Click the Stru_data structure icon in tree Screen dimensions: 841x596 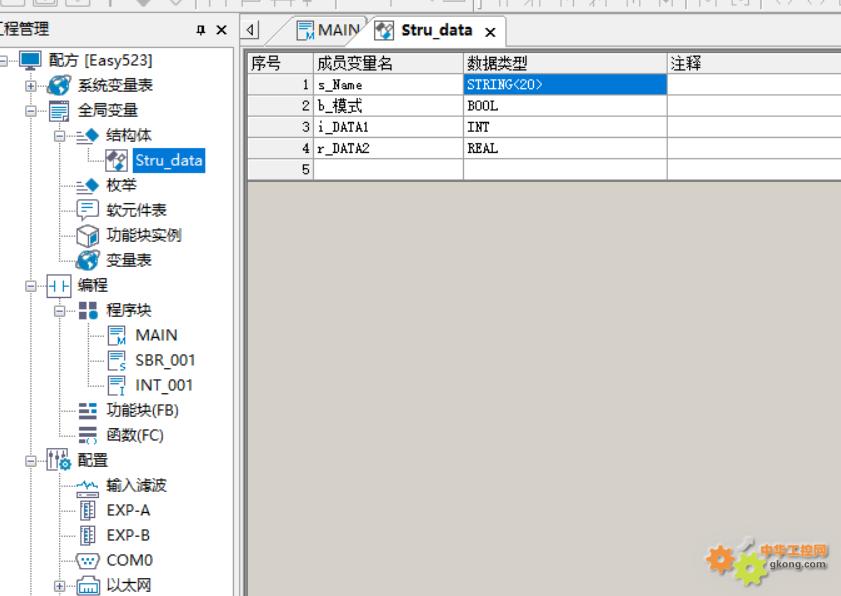click(x=116, y=160)
